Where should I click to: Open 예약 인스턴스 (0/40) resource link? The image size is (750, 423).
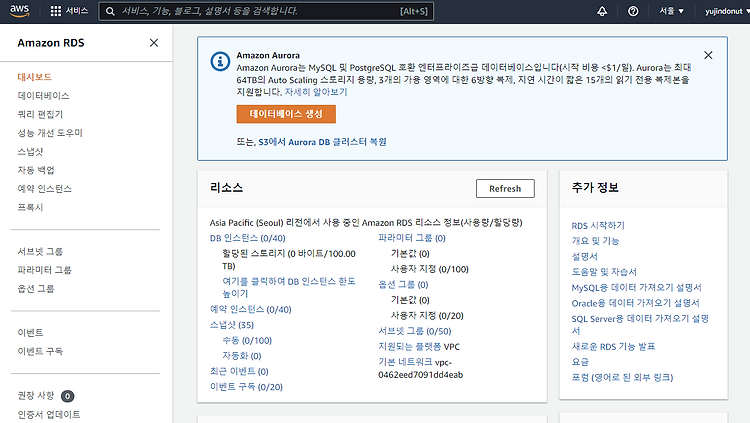click(251, 310)
